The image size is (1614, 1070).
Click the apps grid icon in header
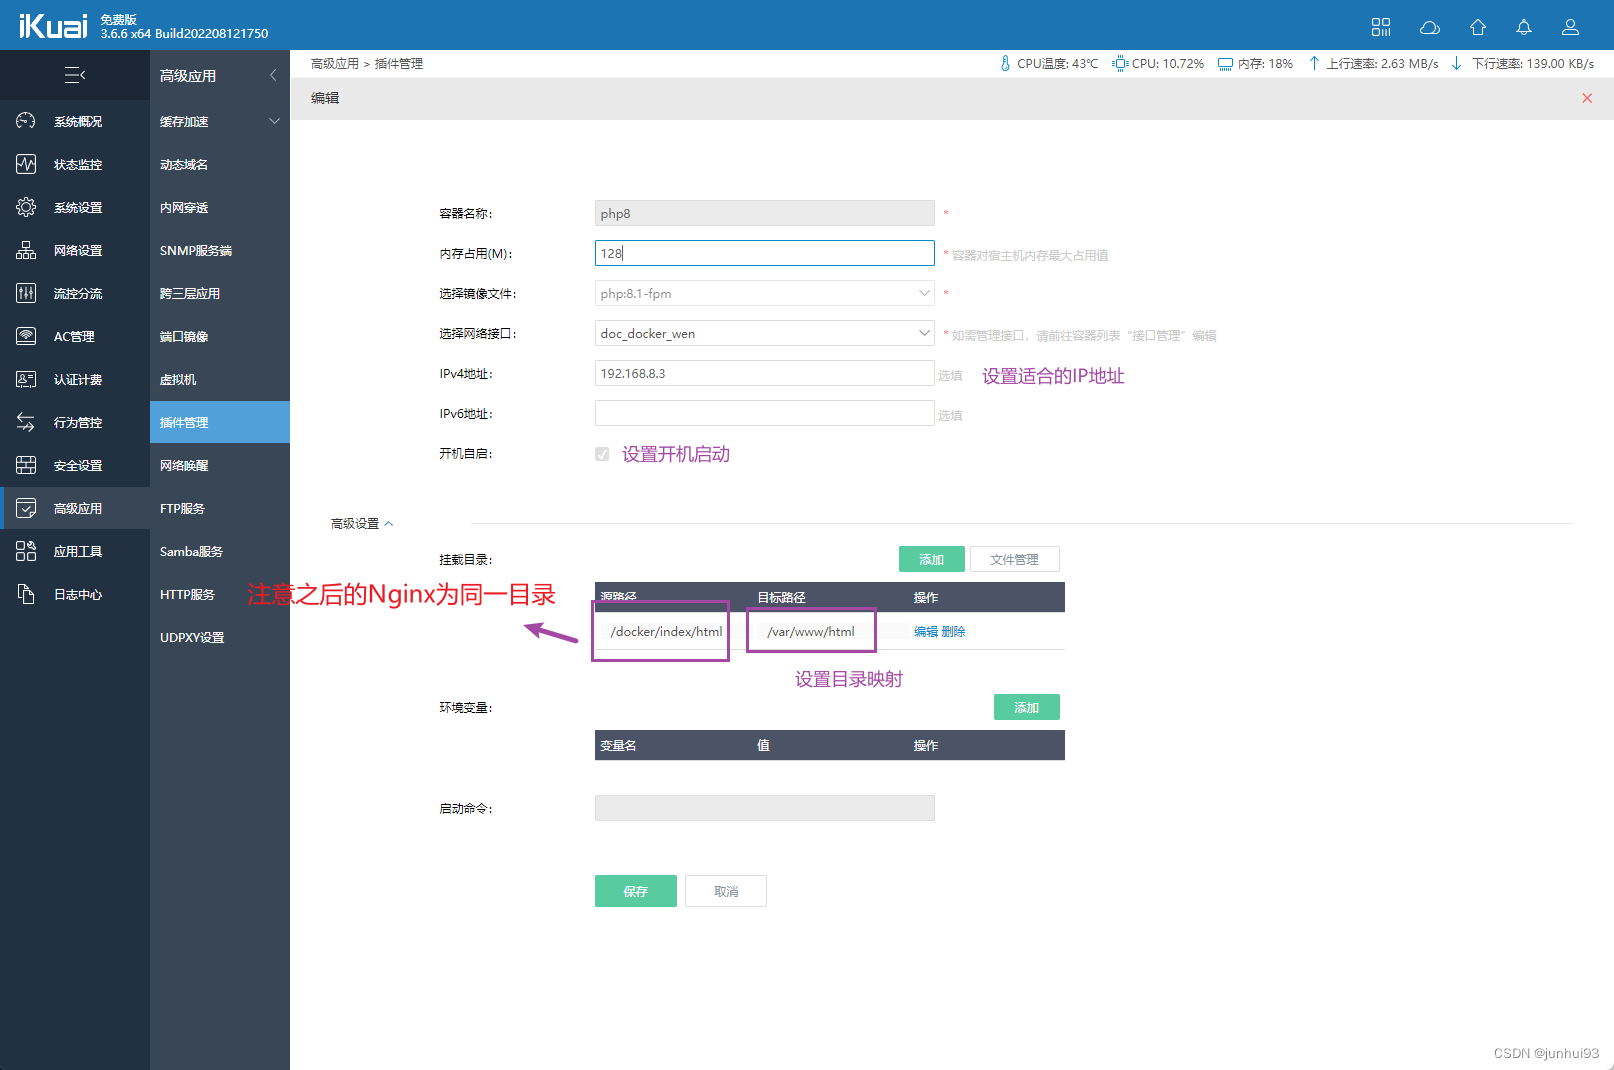[1381, 27]
